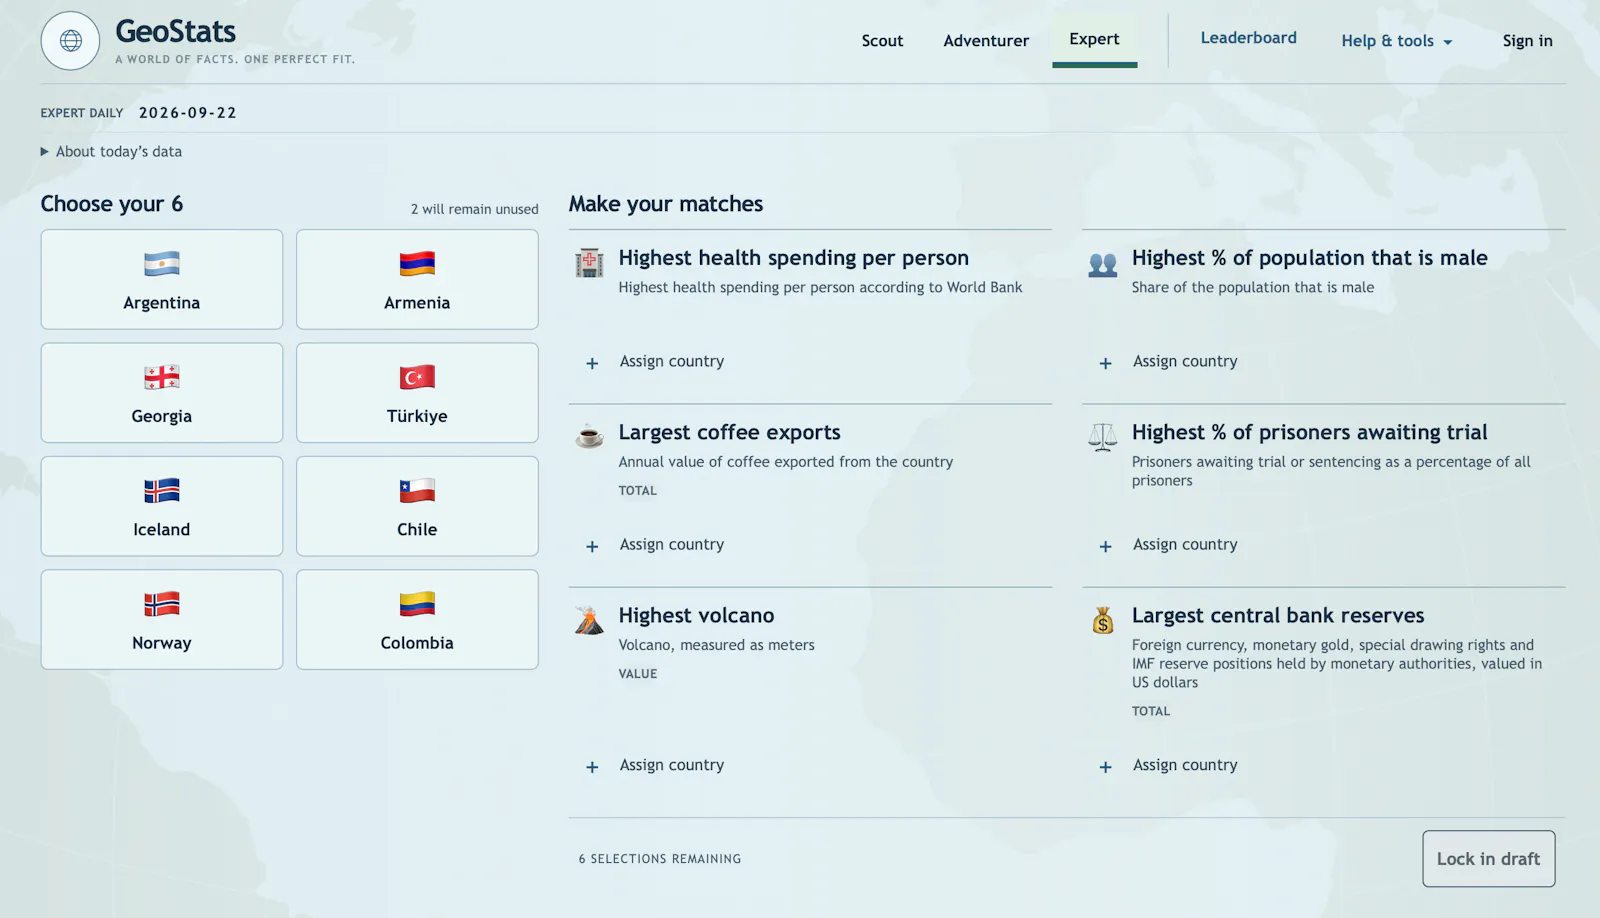The image size is (1600, 918).
Task: Assign country to Highest volcano
Action: tap(671, 765)
